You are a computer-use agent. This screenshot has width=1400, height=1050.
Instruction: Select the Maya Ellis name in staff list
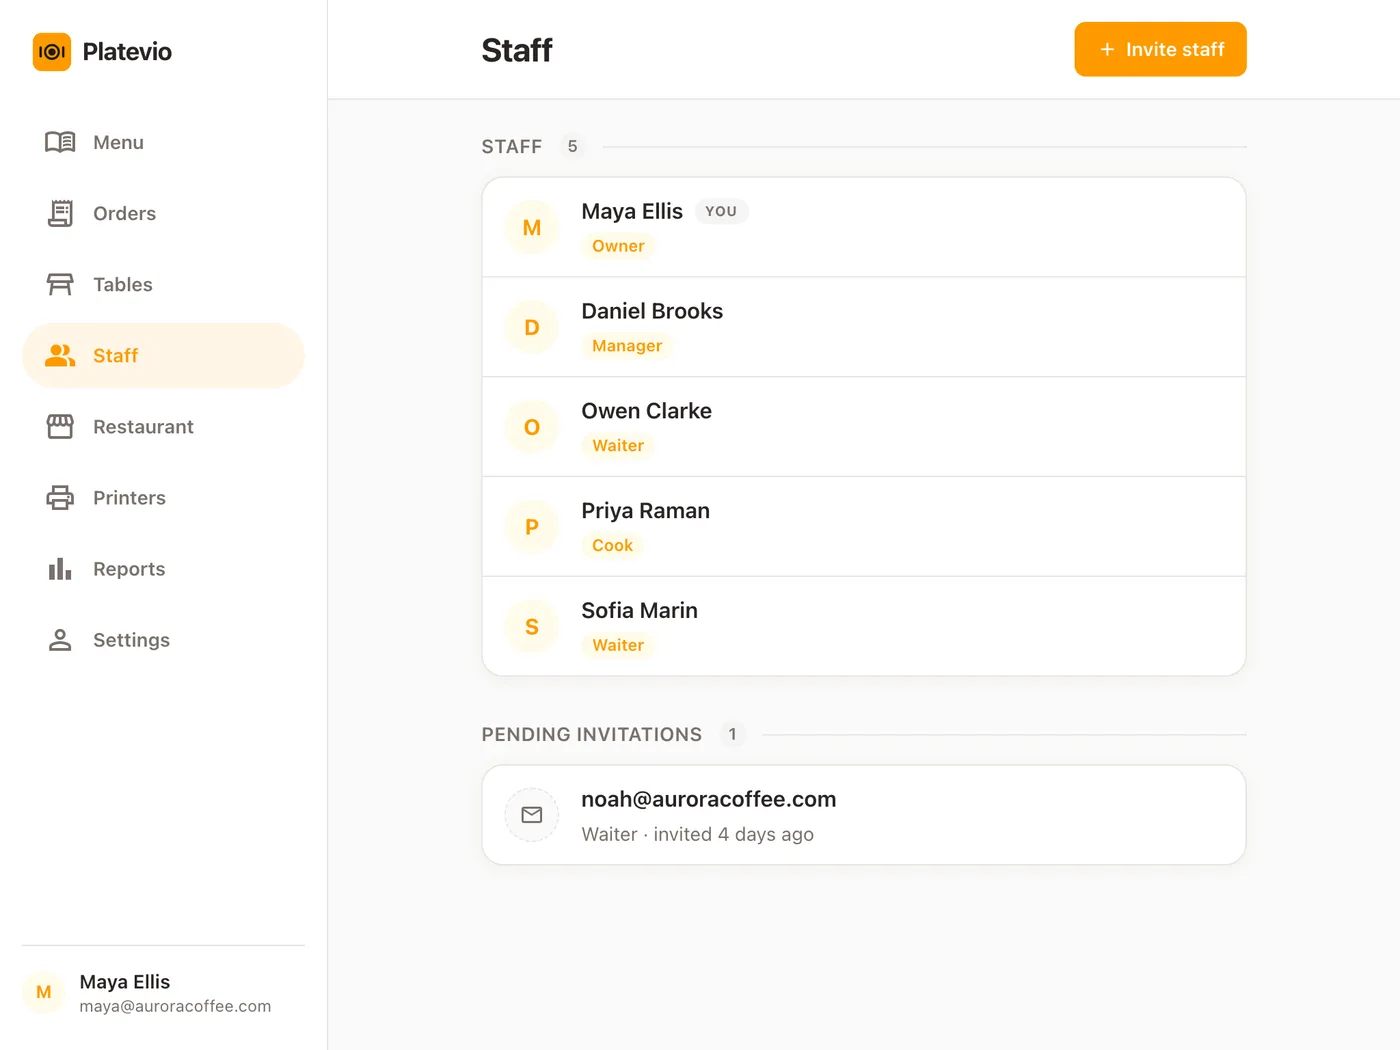[632, 211]
